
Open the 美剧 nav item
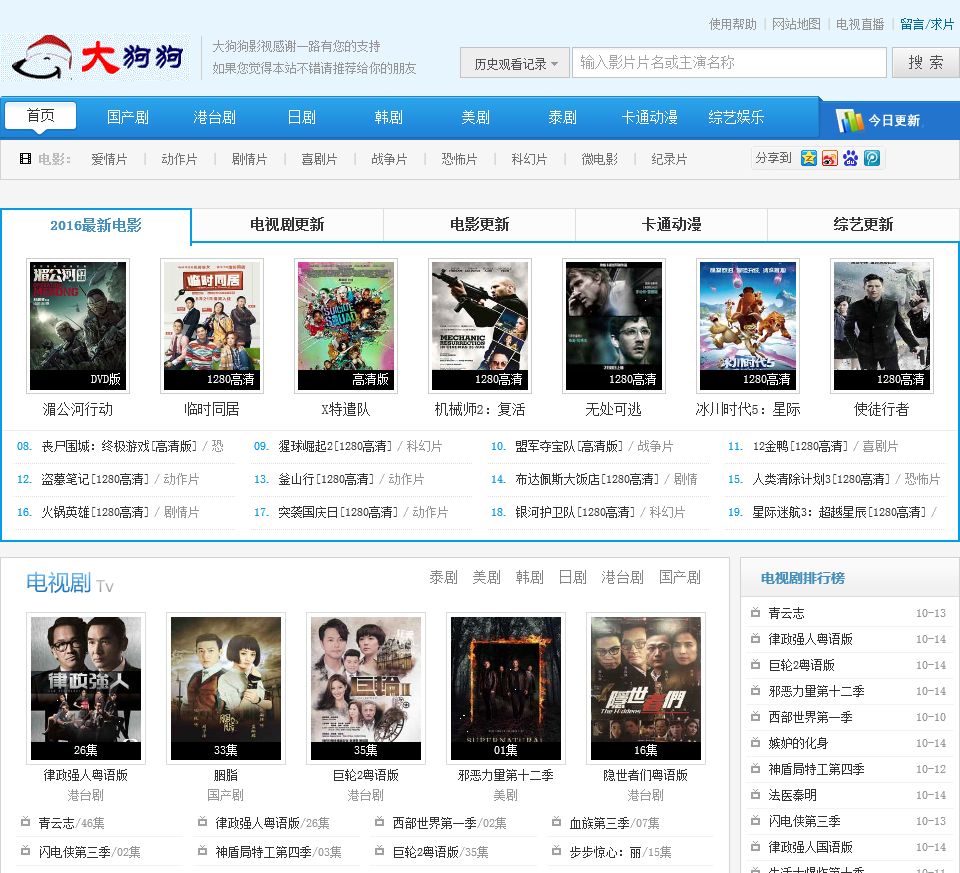[x=475, y=118]
